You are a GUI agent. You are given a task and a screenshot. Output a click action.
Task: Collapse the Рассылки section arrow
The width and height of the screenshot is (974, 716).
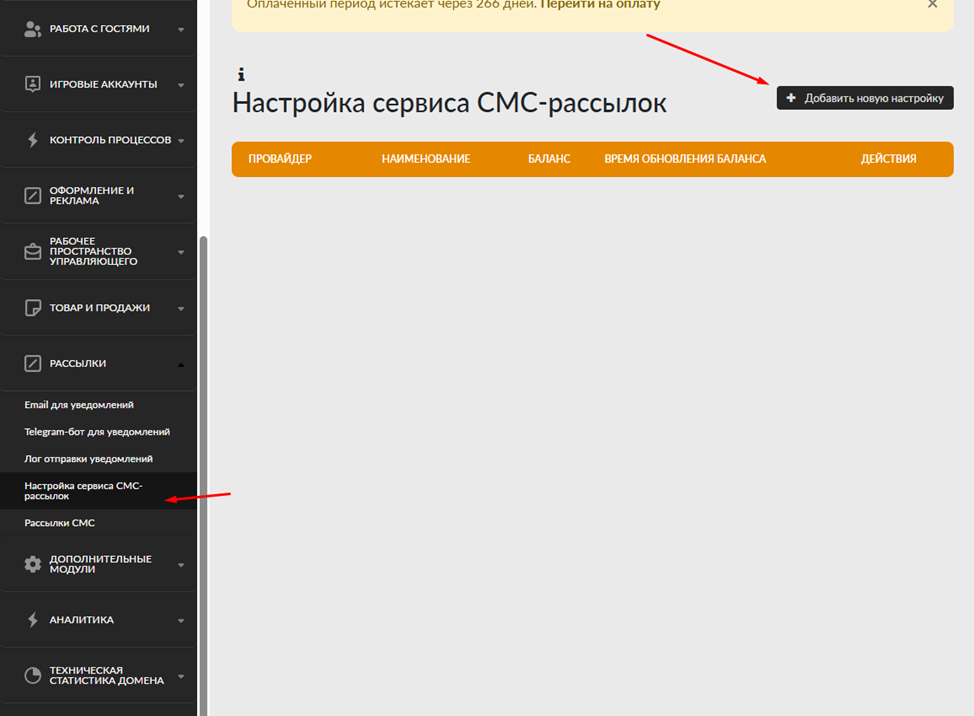point(181,364)
